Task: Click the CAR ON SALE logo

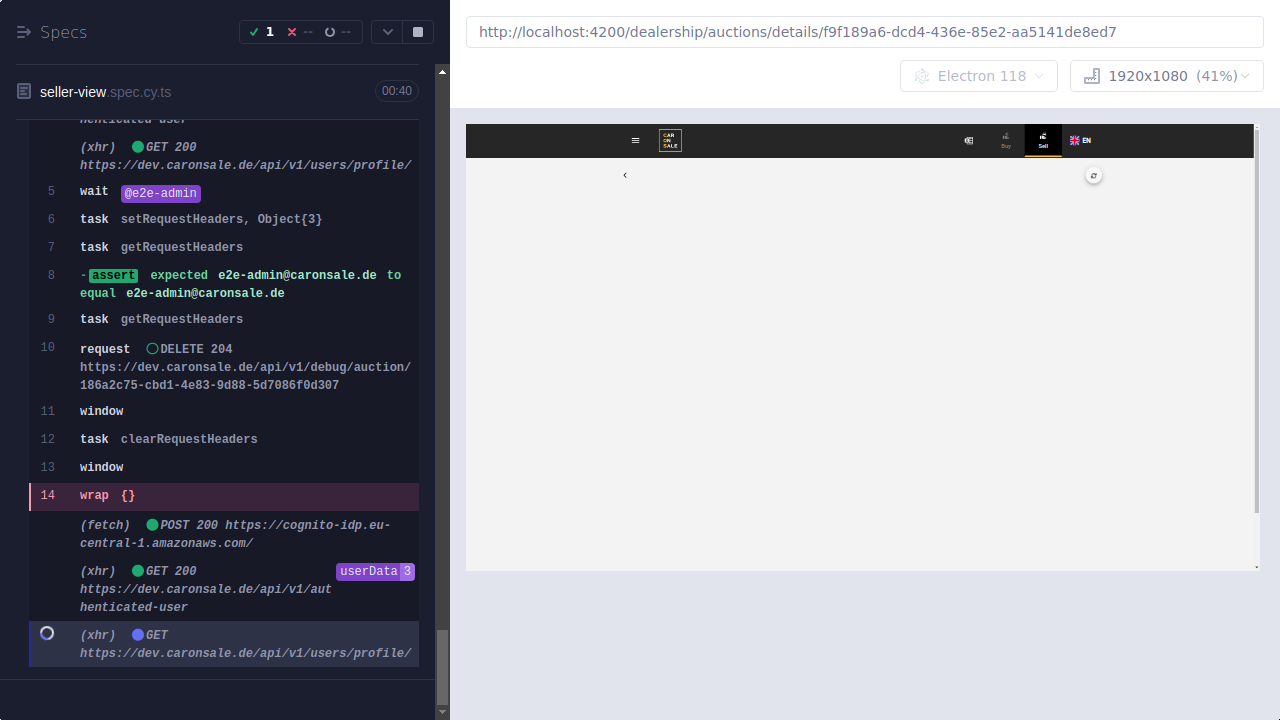Action: 669,140
